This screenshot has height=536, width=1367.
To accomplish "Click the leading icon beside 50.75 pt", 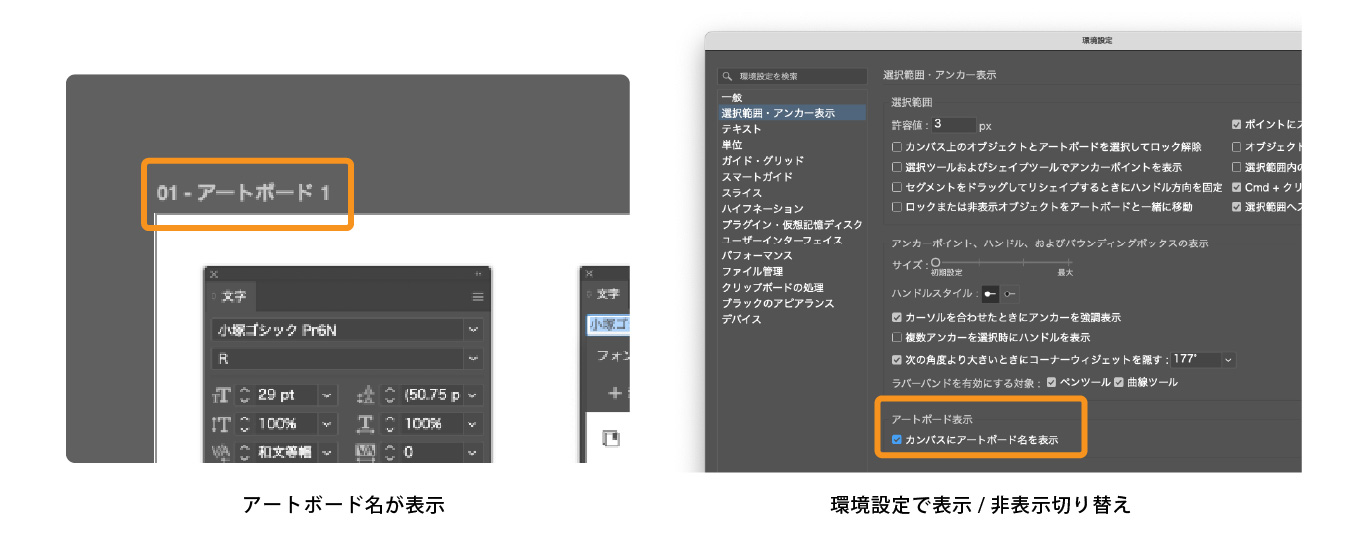I will click(x=366, y=395).
